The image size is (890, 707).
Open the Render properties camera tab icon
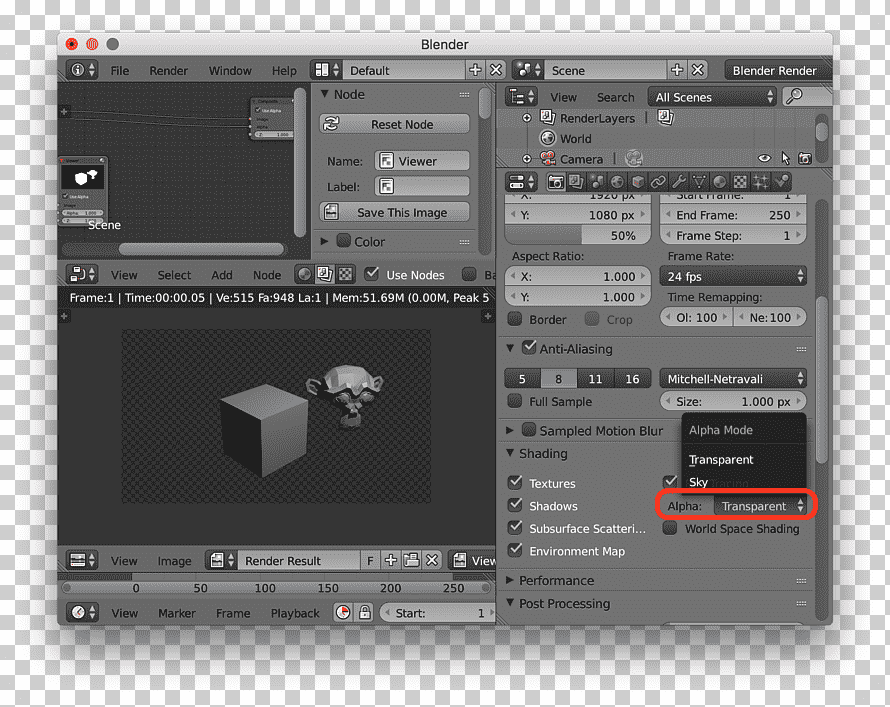[x=555, y=182]
